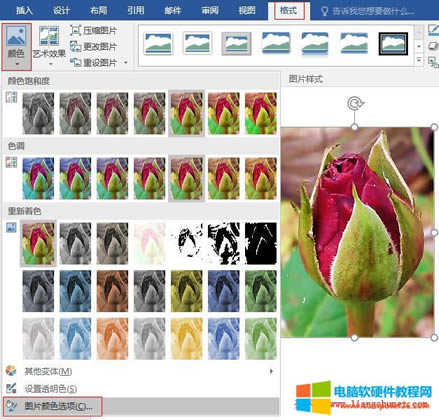Click 压缩图片 compress pictures
439x420 pixels.
(94, 31)
